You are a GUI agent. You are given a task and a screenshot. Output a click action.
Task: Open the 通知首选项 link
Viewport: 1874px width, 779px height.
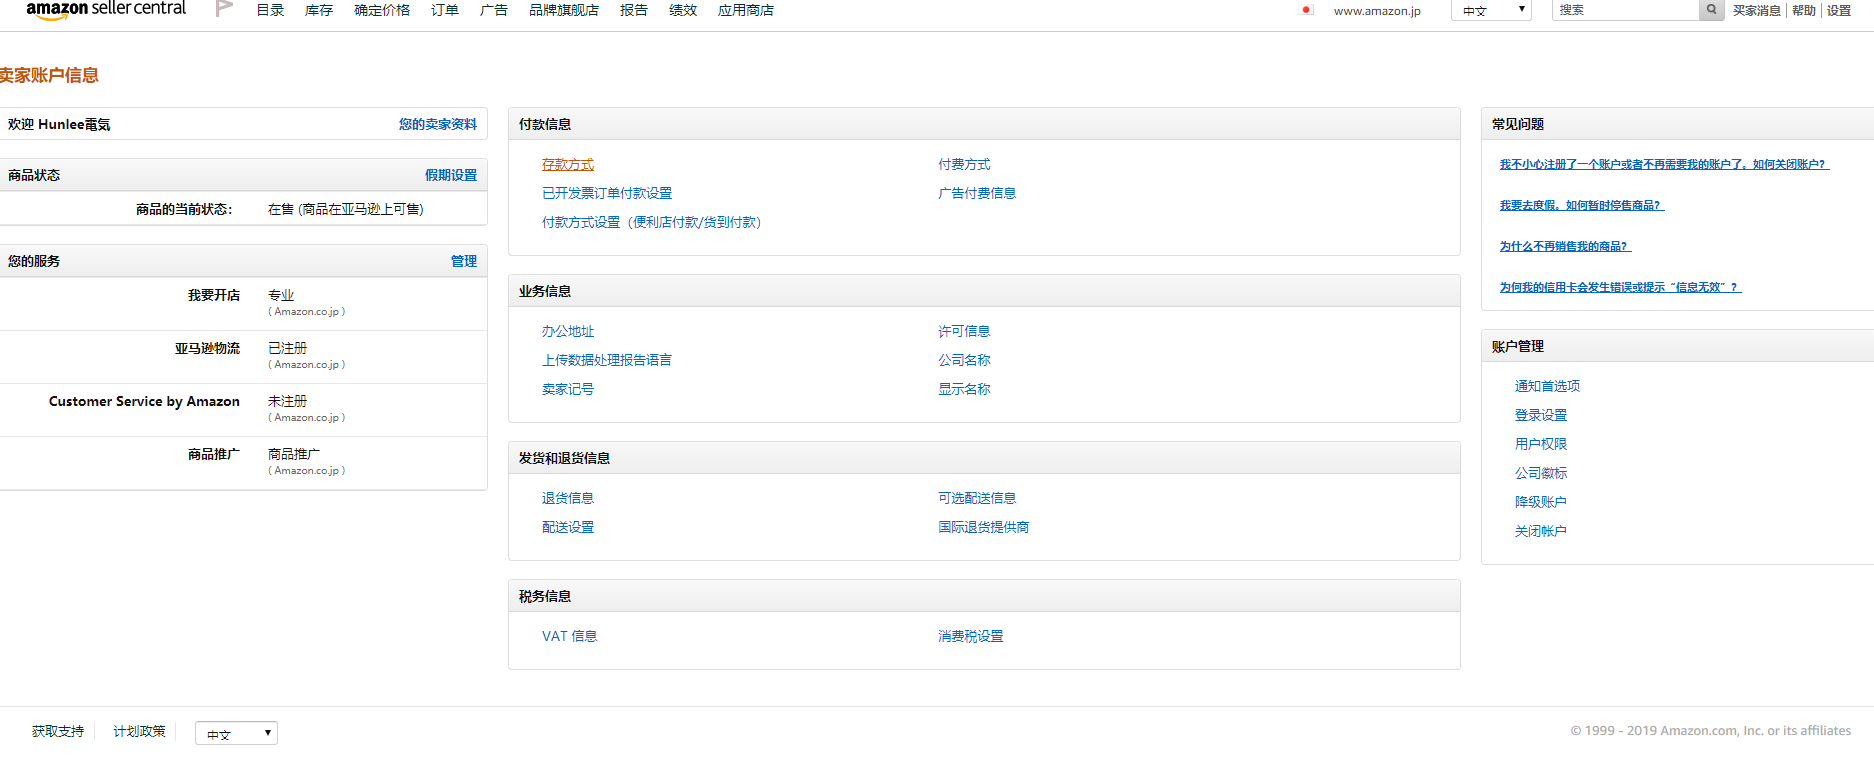1547,386
